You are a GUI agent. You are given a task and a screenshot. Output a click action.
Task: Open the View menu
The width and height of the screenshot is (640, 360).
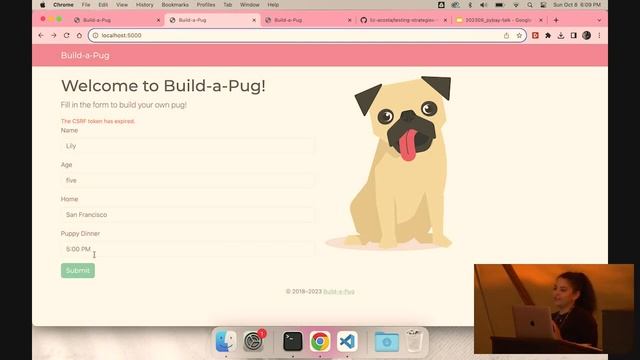122,5
